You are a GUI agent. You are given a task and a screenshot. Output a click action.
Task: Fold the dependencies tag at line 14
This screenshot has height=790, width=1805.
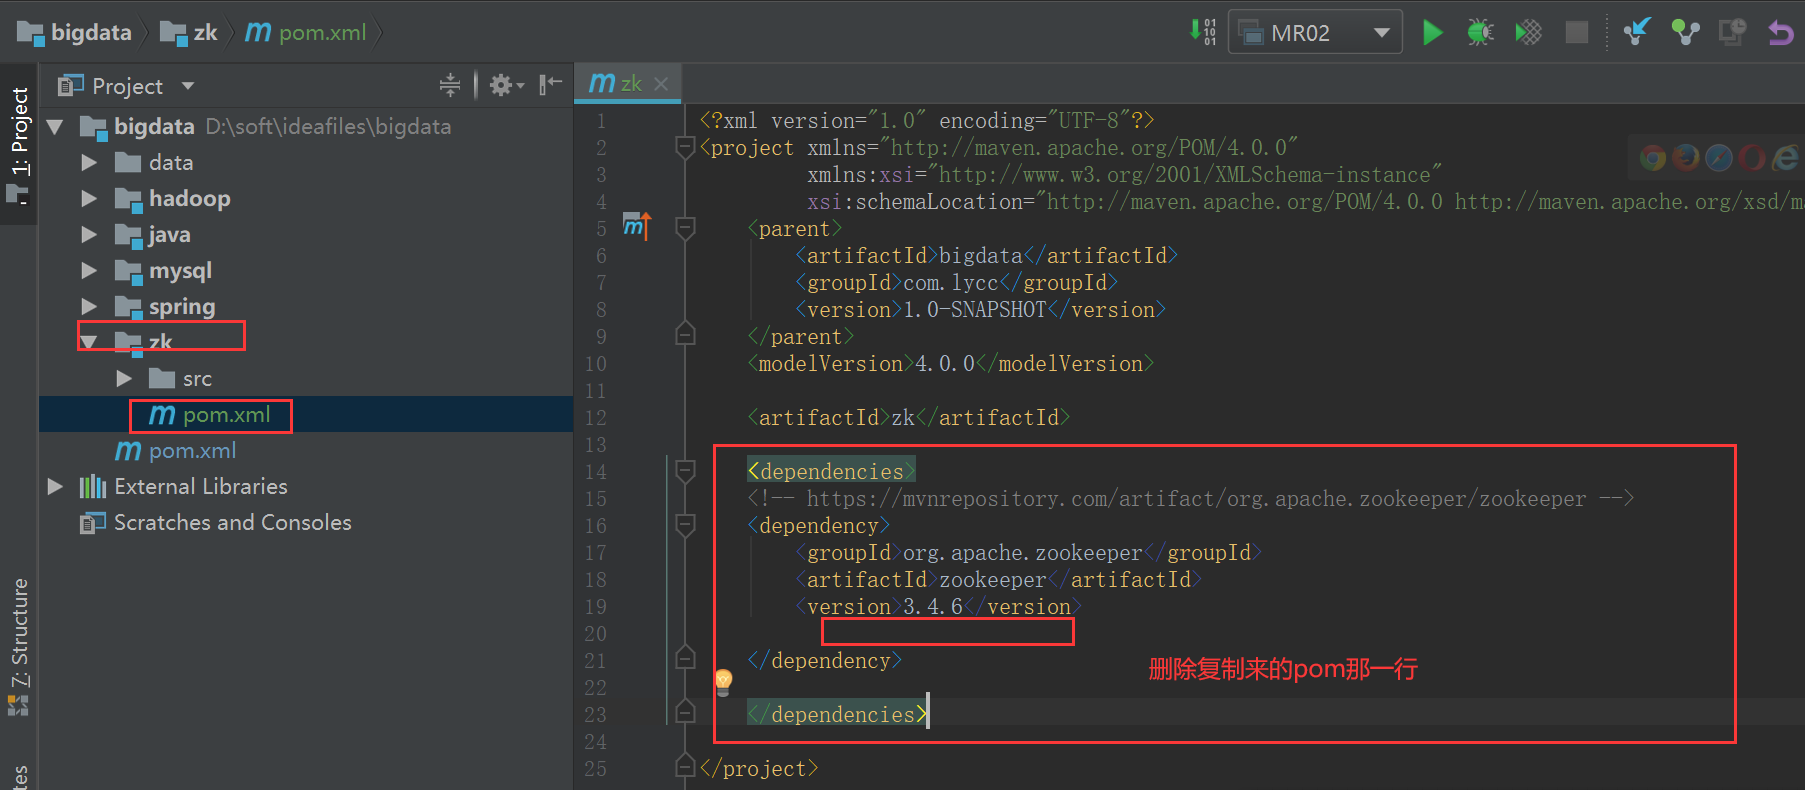(x=685, y=471)
